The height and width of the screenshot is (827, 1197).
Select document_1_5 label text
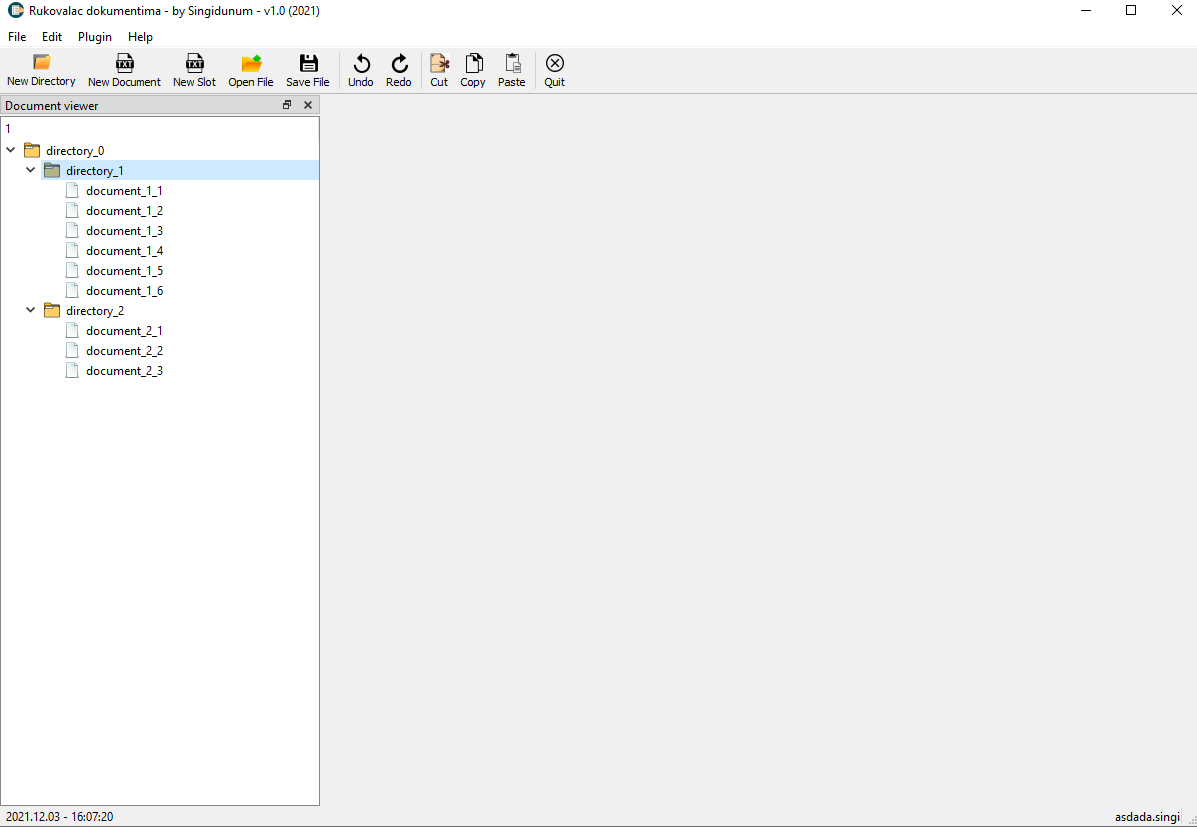[x=124, y=271]
